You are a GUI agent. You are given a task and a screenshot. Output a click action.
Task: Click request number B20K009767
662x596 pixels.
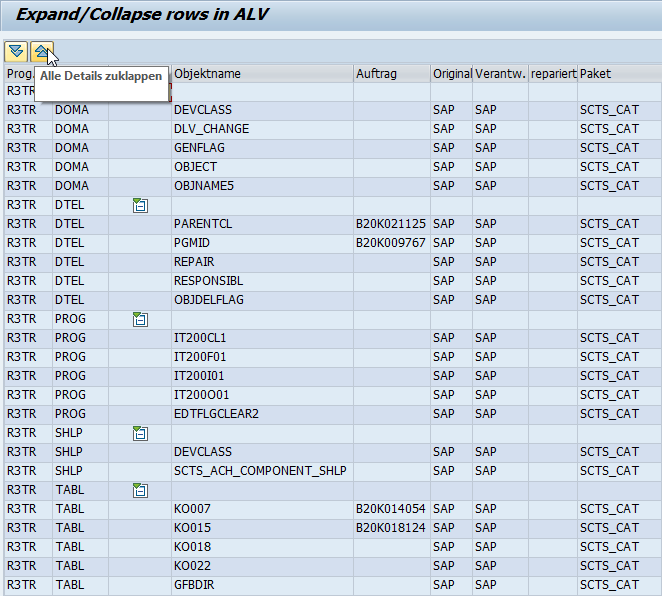tap(391, 243)
